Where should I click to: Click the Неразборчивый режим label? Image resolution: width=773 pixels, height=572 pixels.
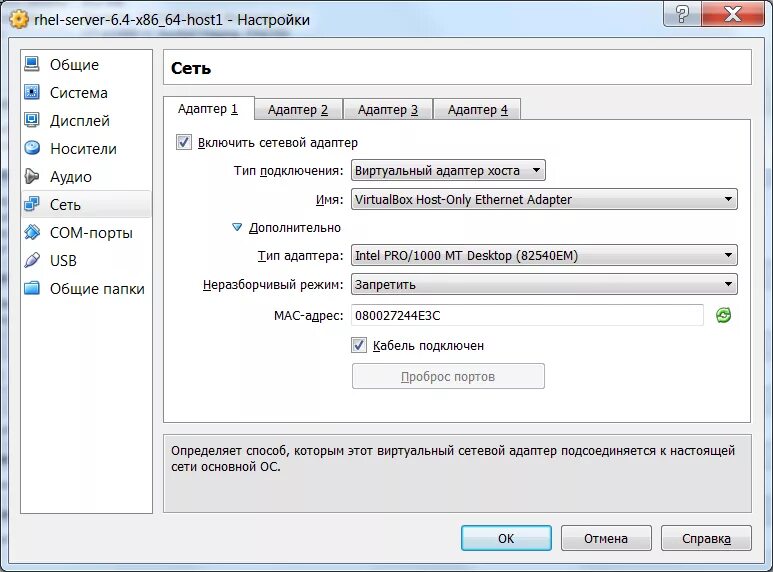(273, 285)
